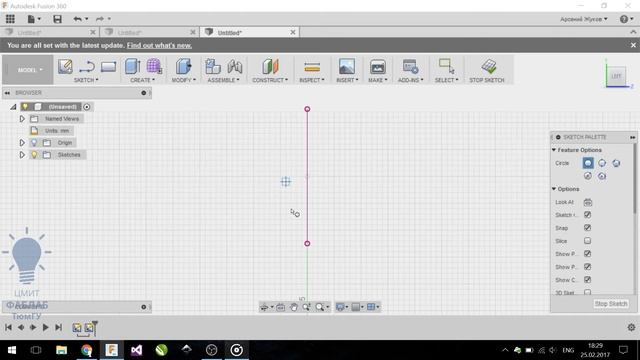The image size is (640, 360).
Task: Click the Stop Sketch toolbar icon
Action: [489, 66]
